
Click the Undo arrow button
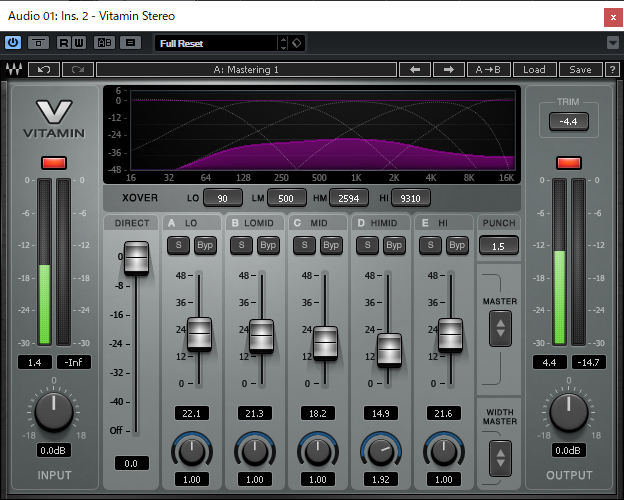pyautogui.click(x=44, y=70)
